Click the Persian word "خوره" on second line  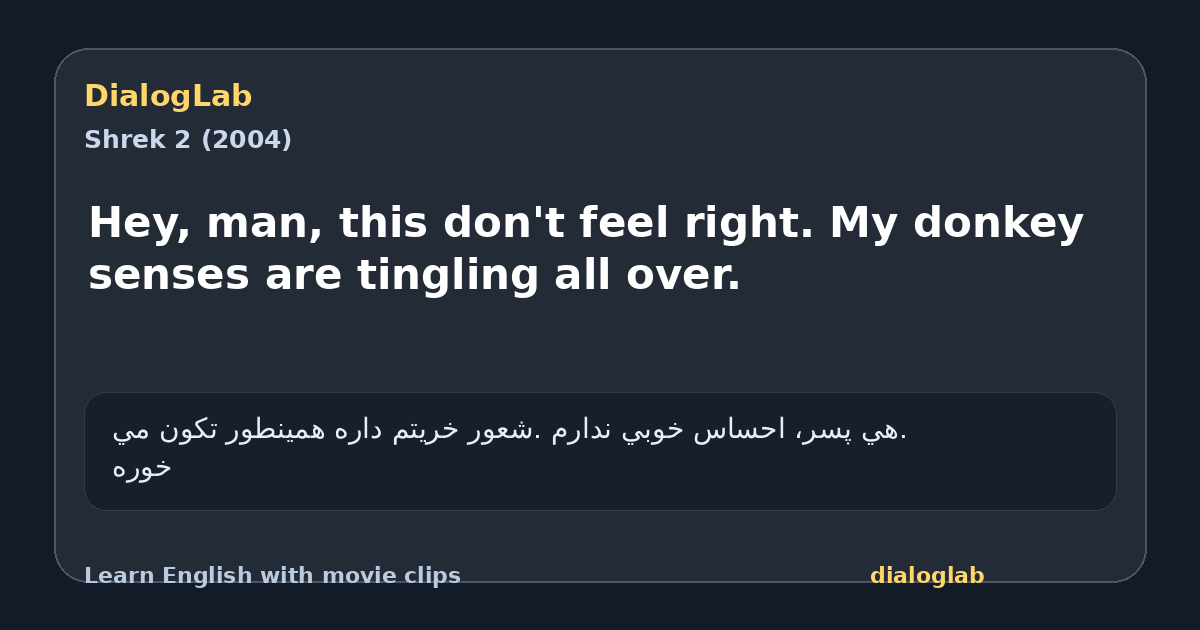click(x=142, y=468)
